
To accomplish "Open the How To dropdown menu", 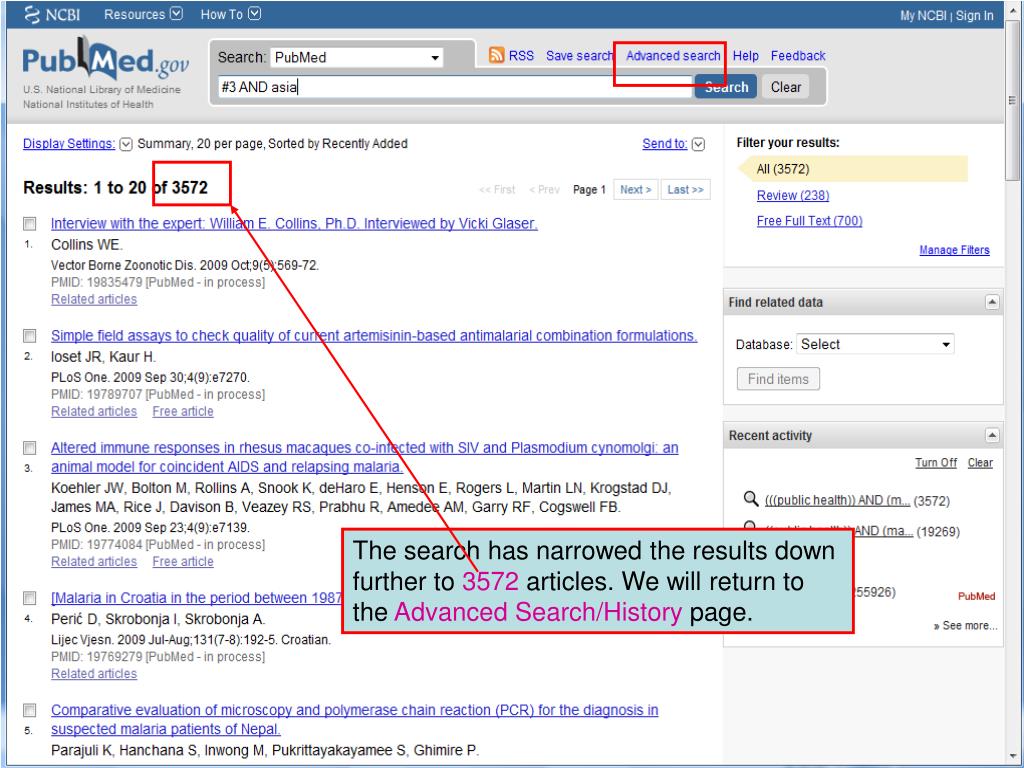I will [231, 14].
